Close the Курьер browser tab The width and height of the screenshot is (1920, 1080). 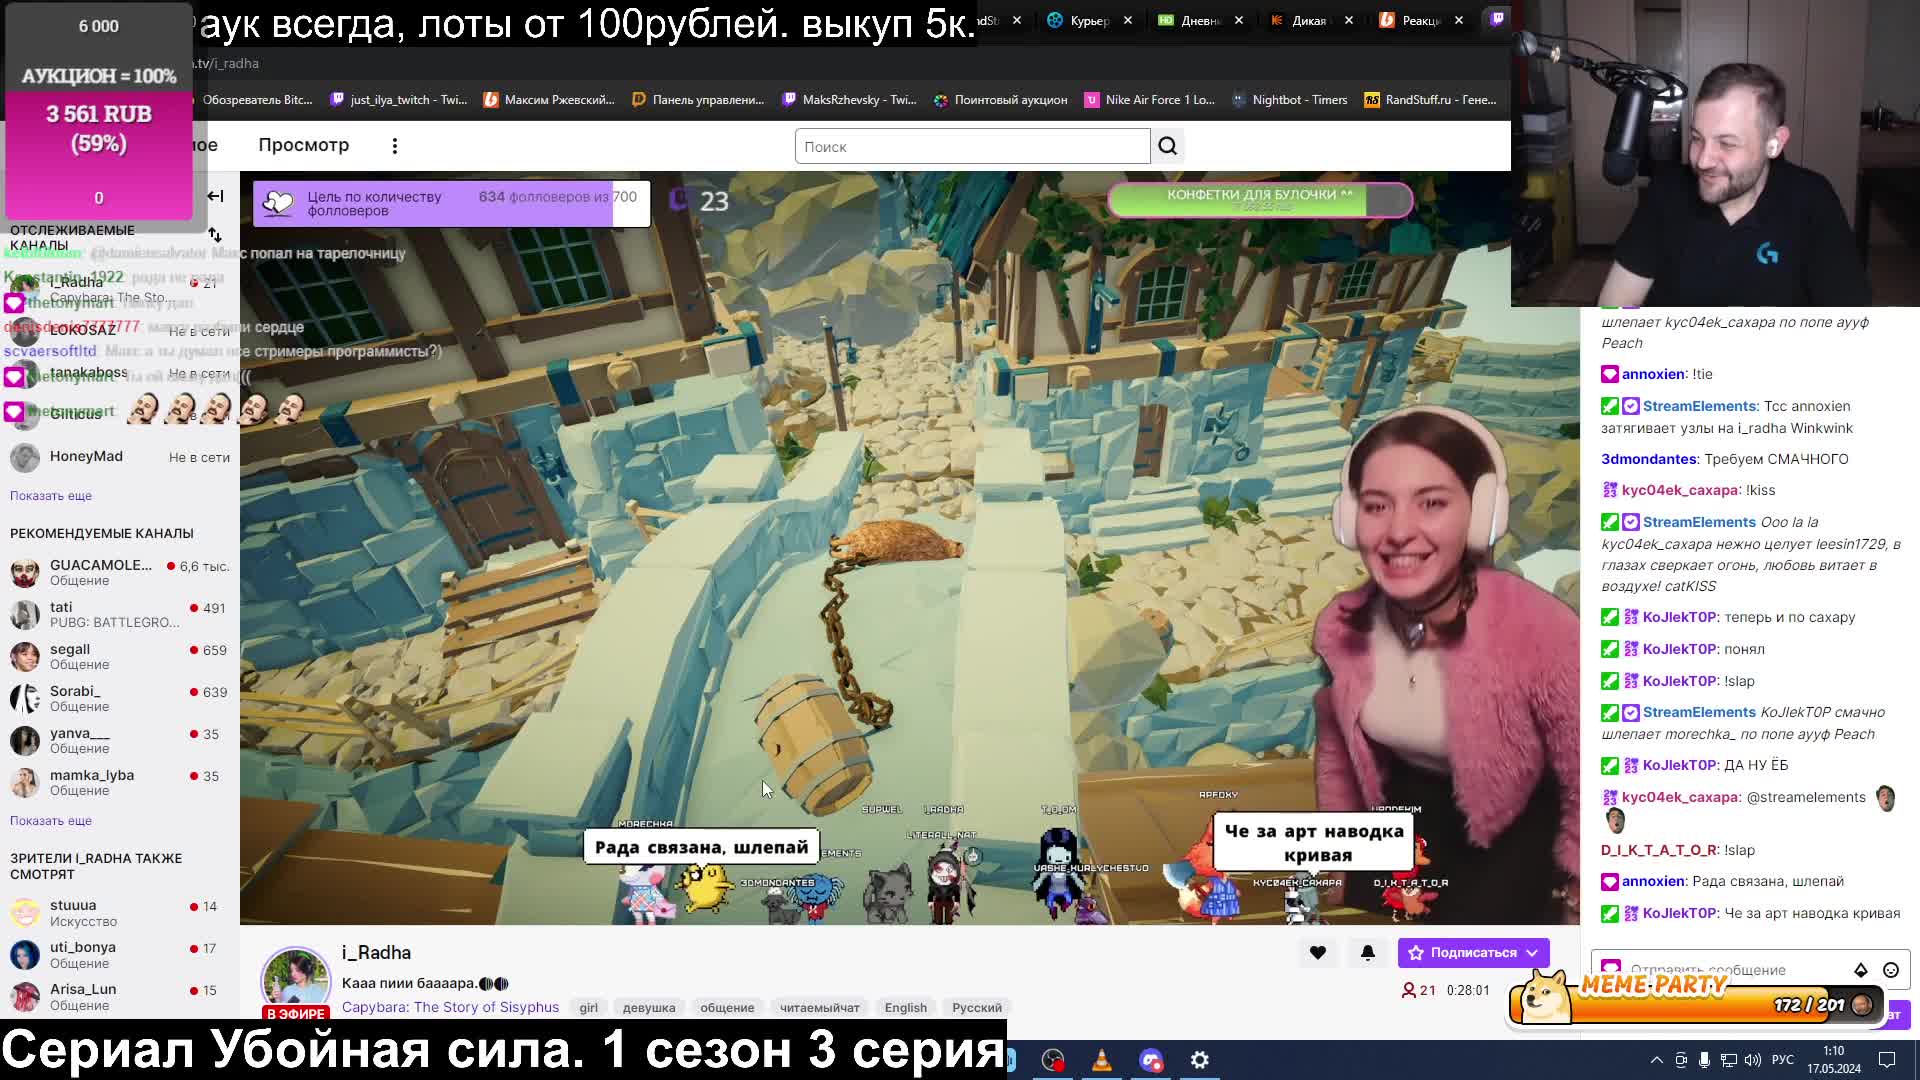coord(1128,20)
